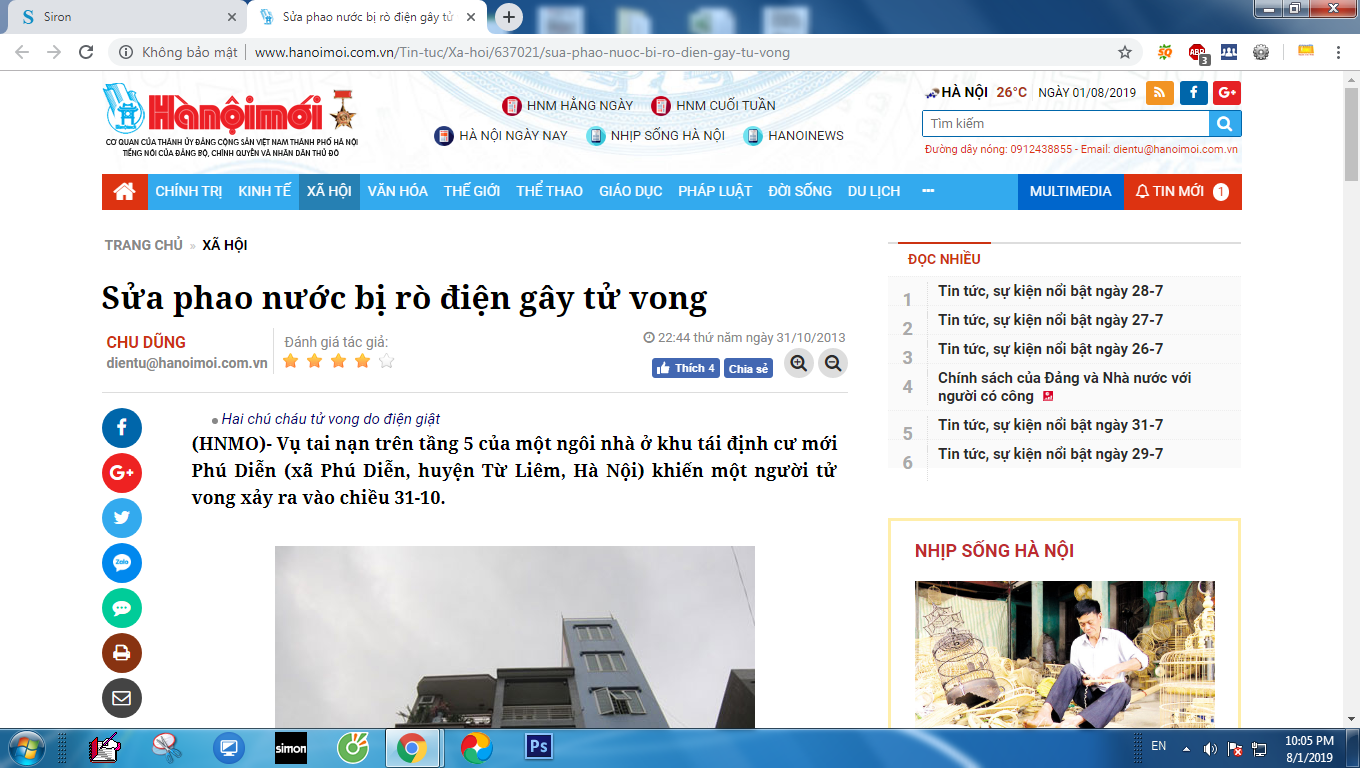
Task: Bookmark this page with star icon
Action: point(1125,52)
